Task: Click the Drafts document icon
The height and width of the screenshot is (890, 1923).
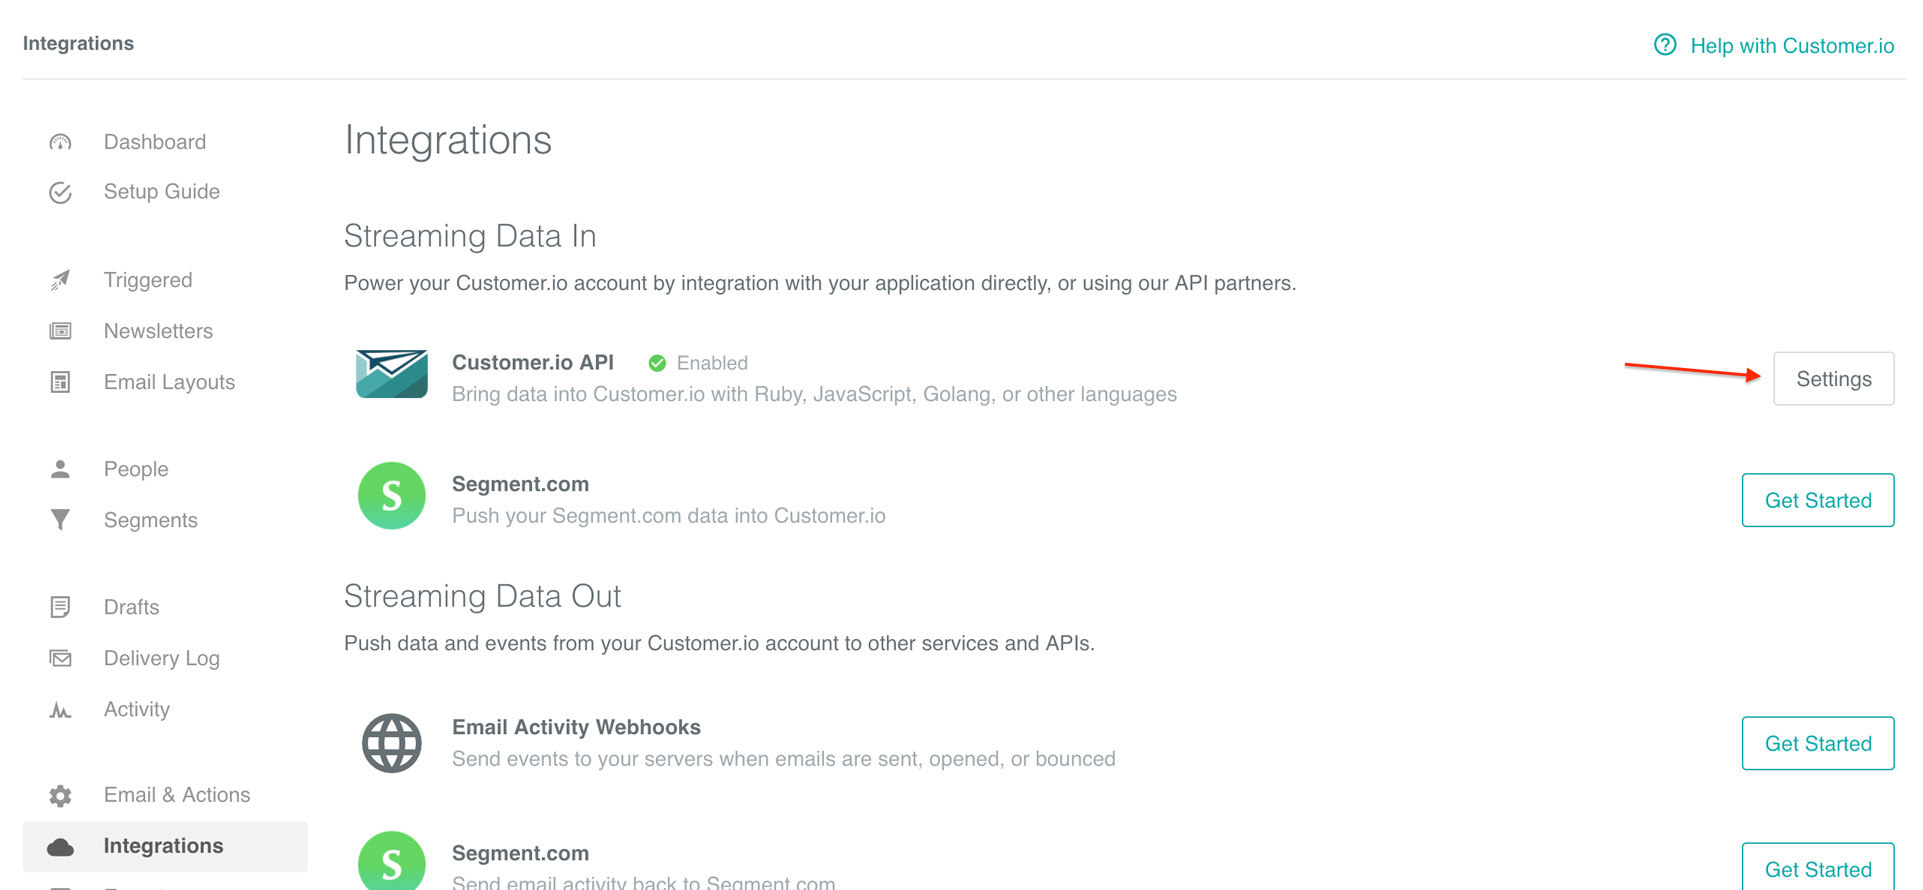Action: click(x=60, y=607)
